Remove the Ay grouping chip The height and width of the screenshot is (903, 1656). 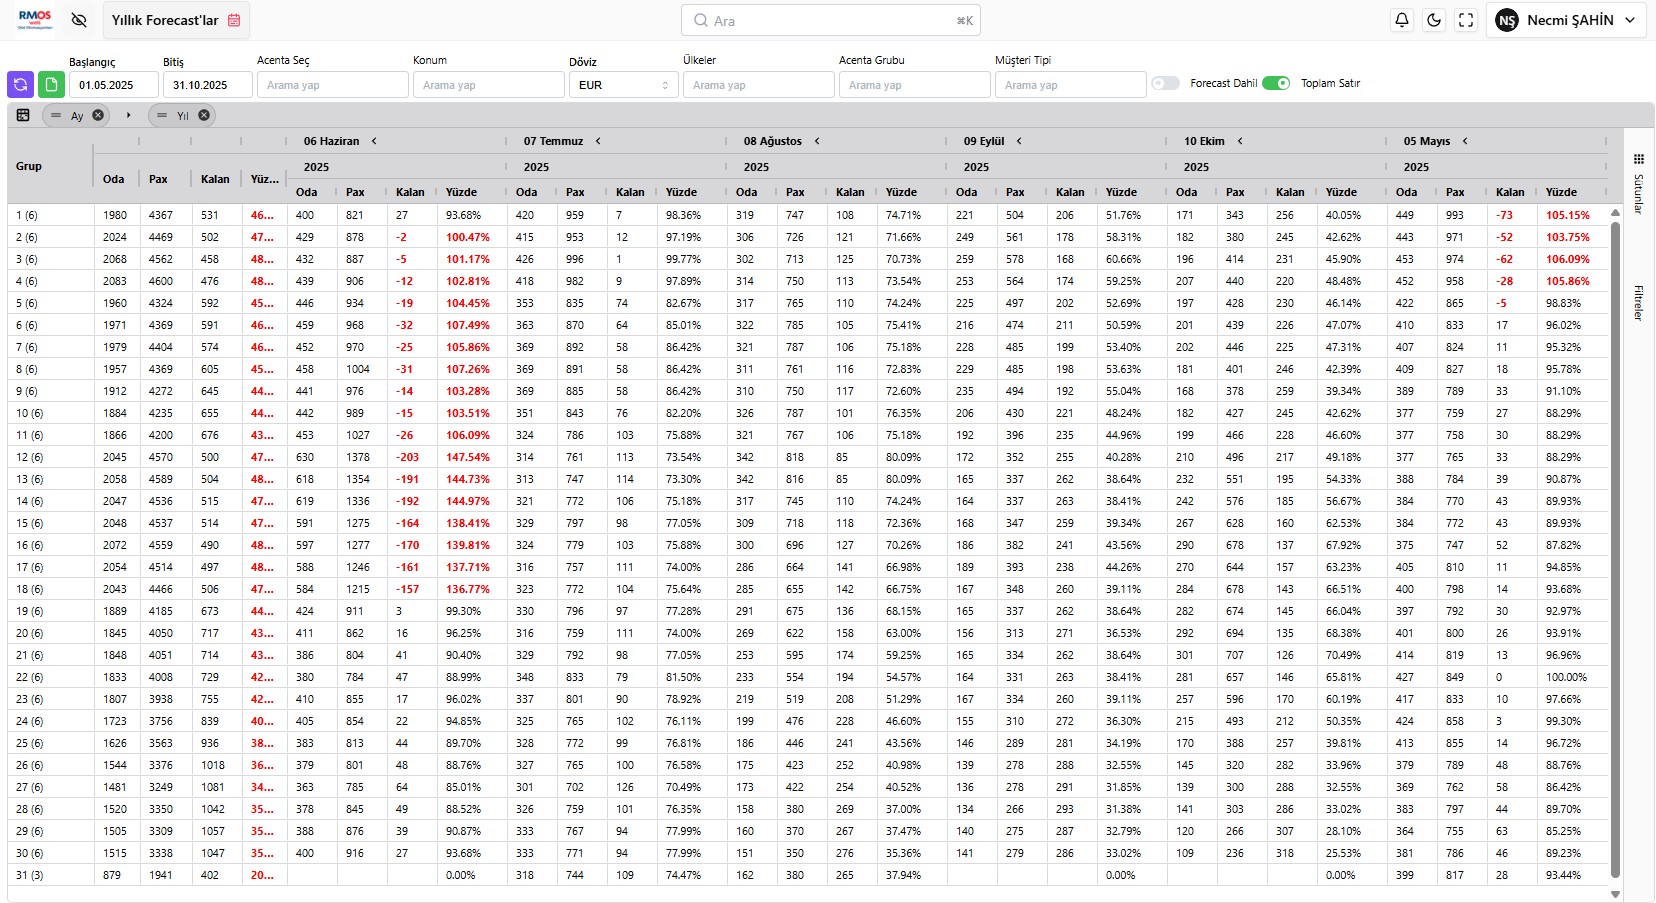(98, 115)
